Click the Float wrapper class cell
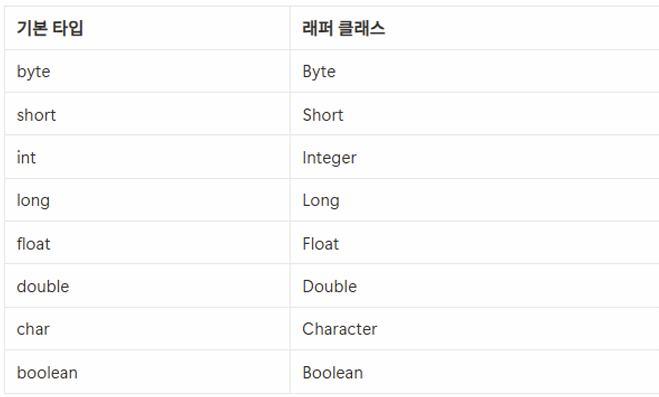This screenshot has width=659, height=397. 474,243
